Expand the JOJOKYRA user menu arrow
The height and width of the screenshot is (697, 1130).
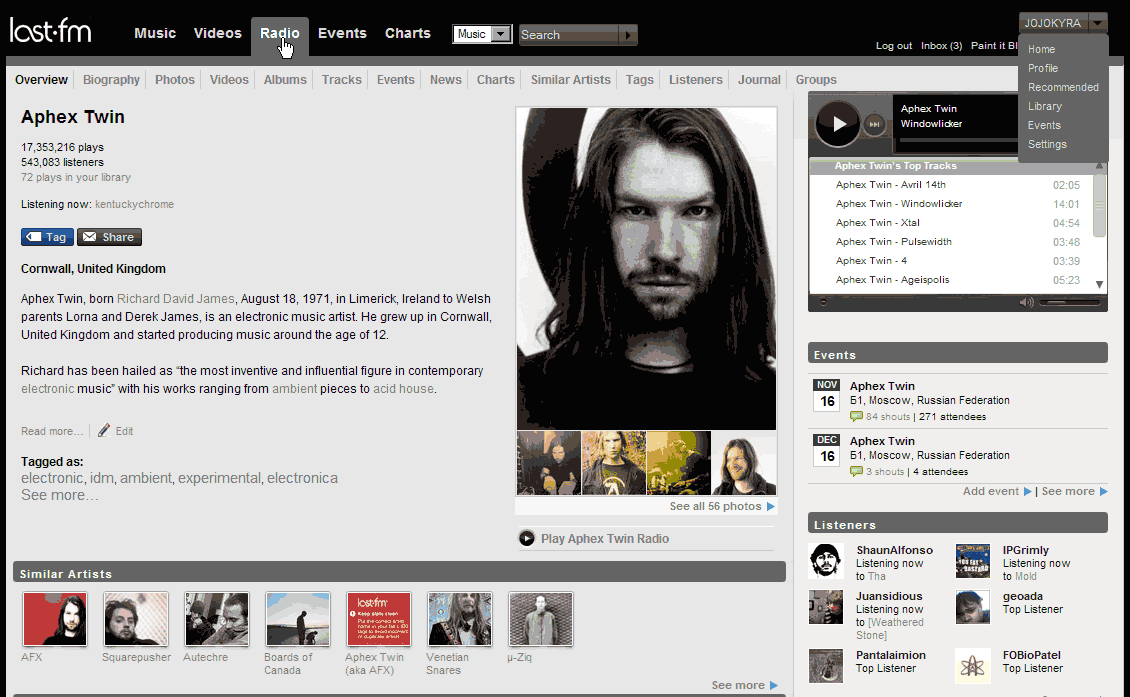[1097, 23]
